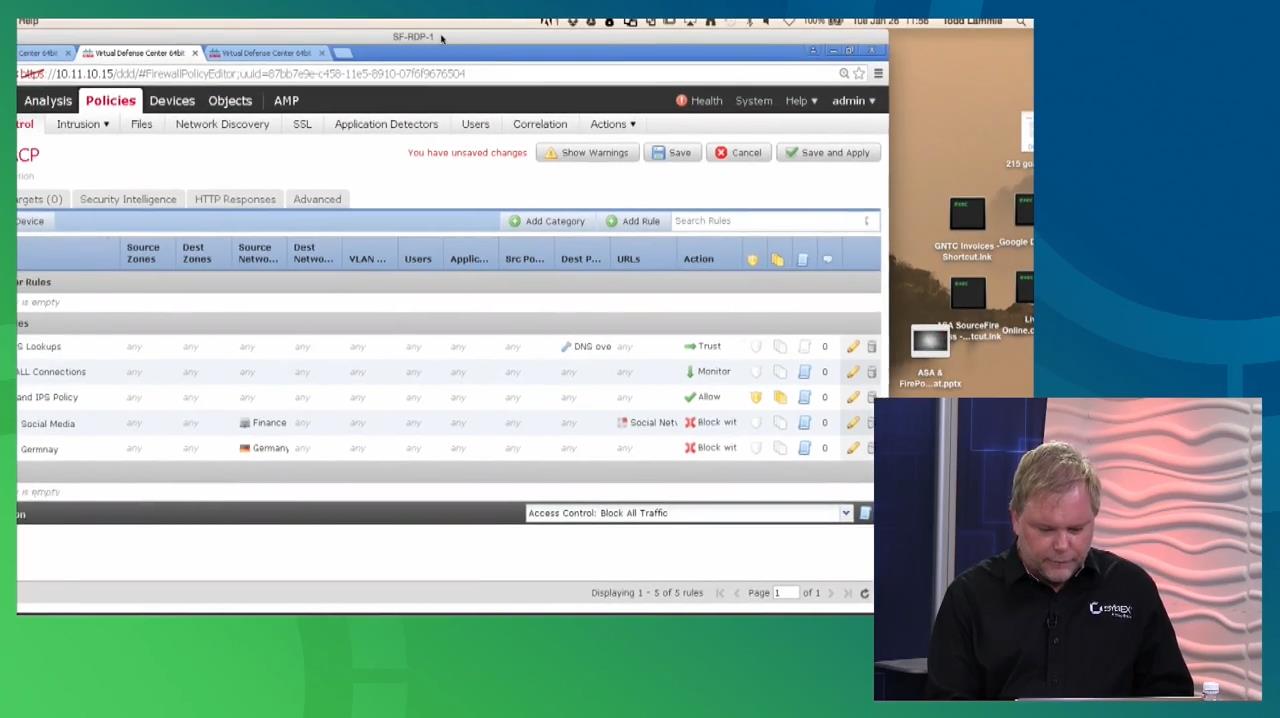
Task: Click the Save and Apply button
Action: tap(828, 153)
